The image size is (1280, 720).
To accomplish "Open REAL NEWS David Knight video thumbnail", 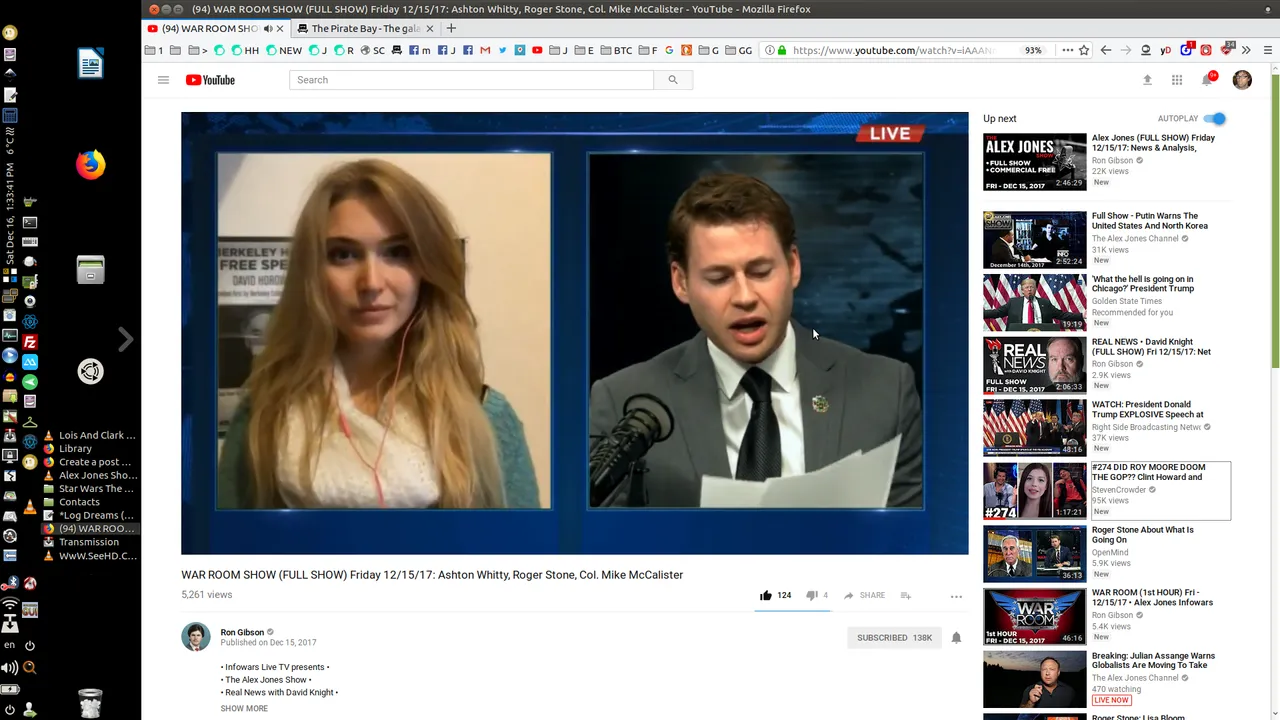I will click(x=1034, y=365).
